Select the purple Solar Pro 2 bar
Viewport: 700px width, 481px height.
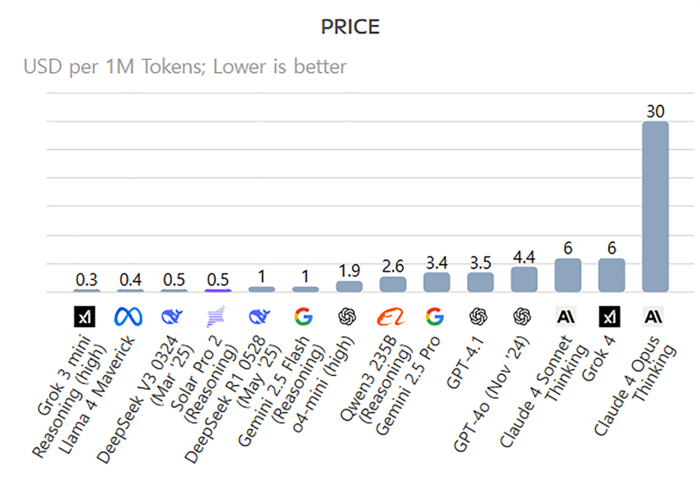pyautogui.click(x=218, y=291)
